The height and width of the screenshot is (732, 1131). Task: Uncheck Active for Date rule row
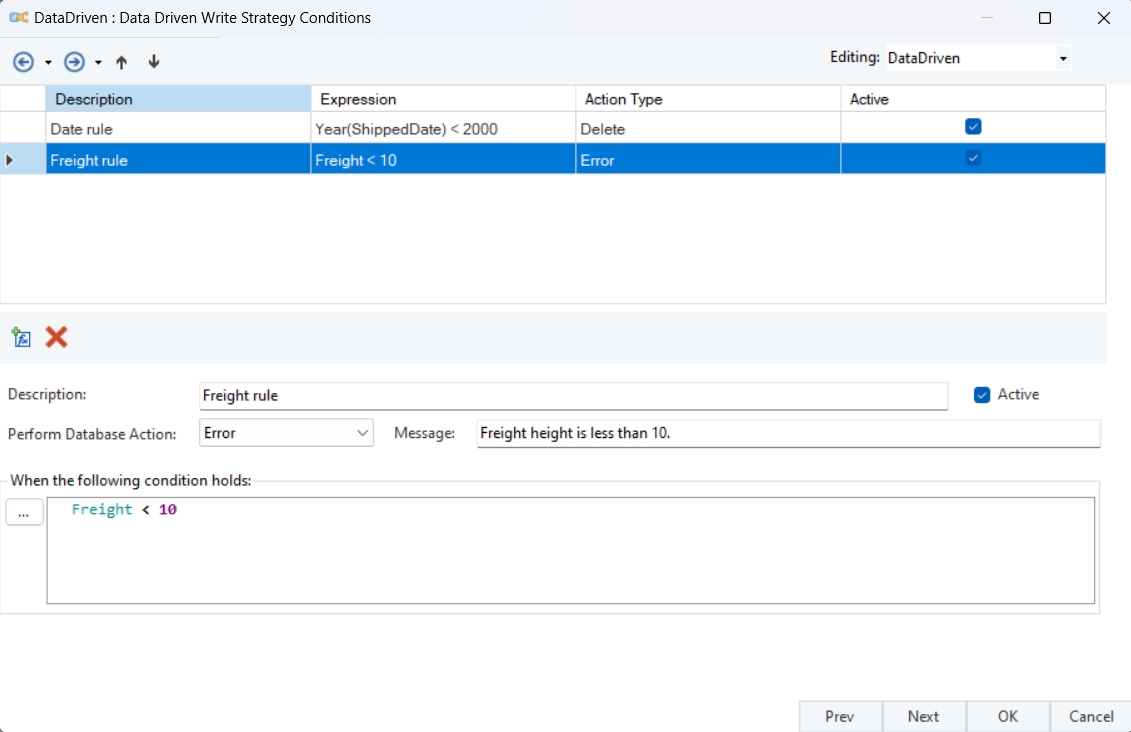(973, 127)
